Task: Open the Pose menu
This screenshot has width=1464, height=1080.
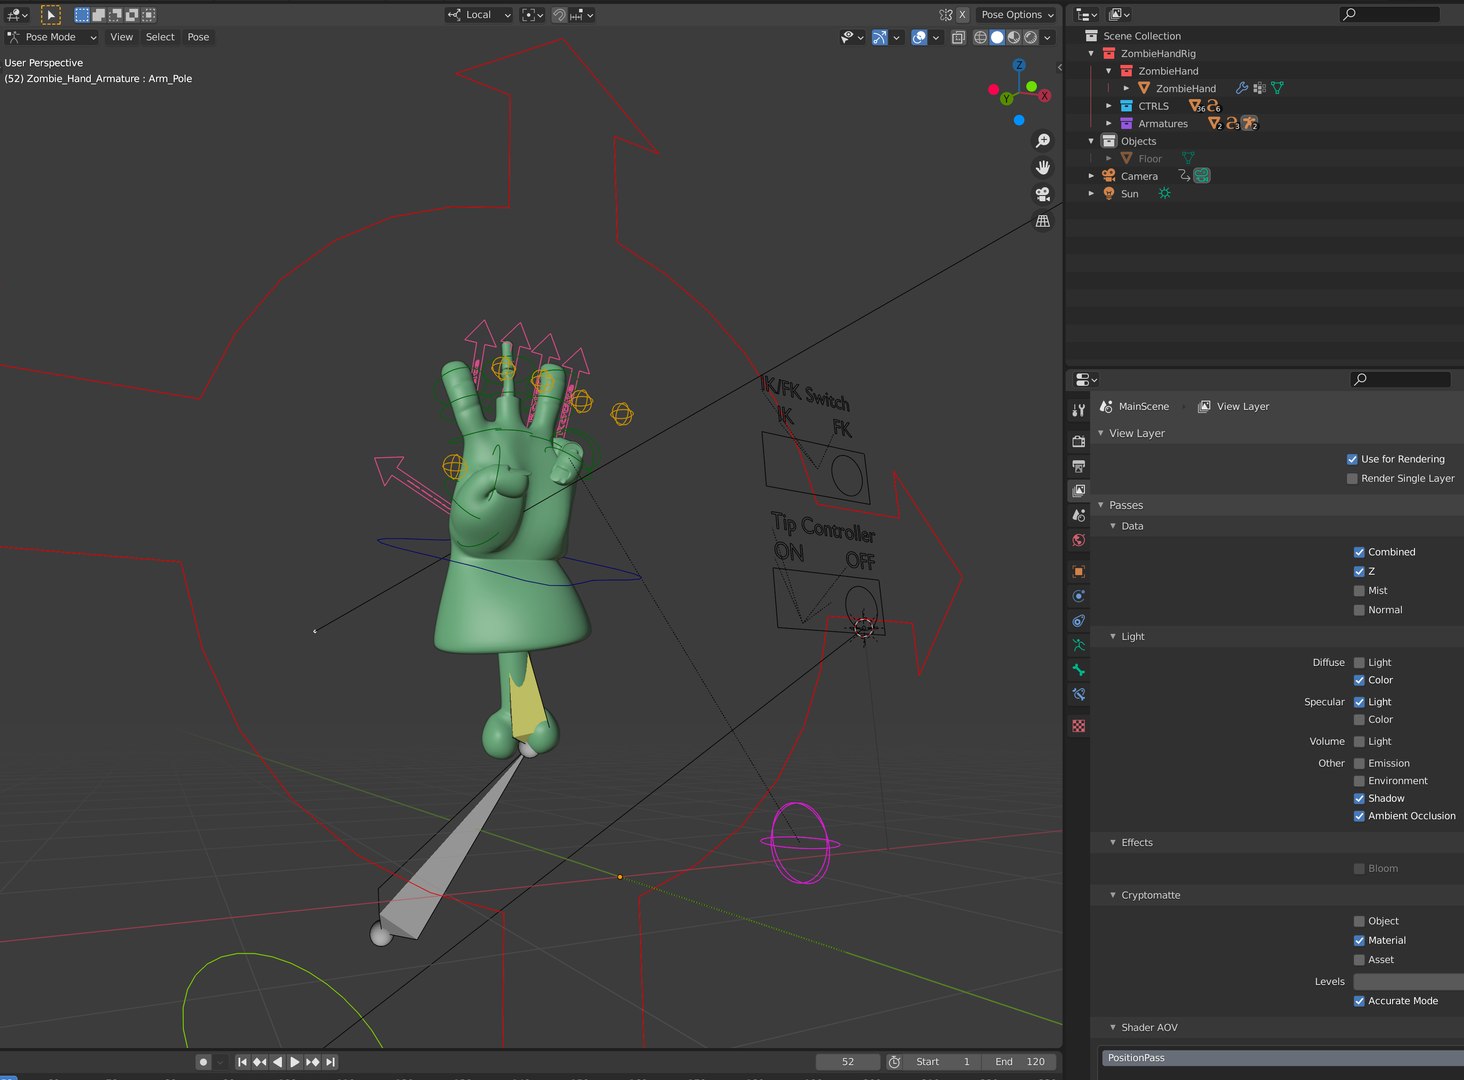Action: (199, 37)
